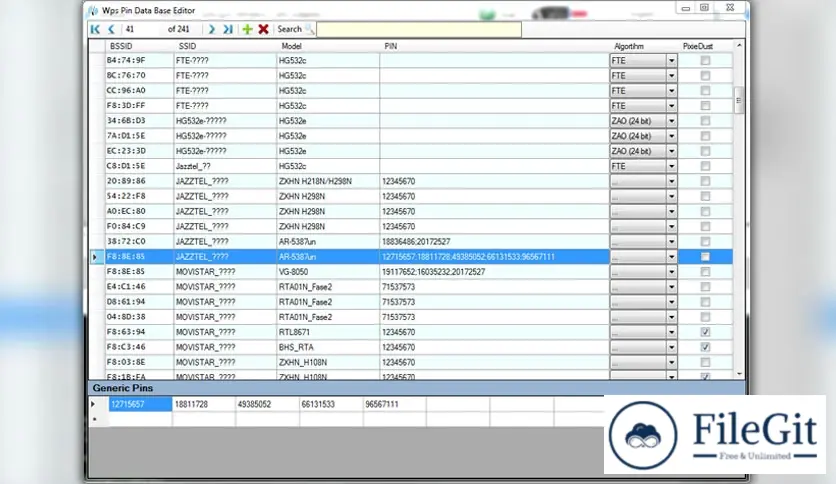Jump to the last record
Image resolution: width=836 pixels, height=484 pixels.
tap(228, 29)
